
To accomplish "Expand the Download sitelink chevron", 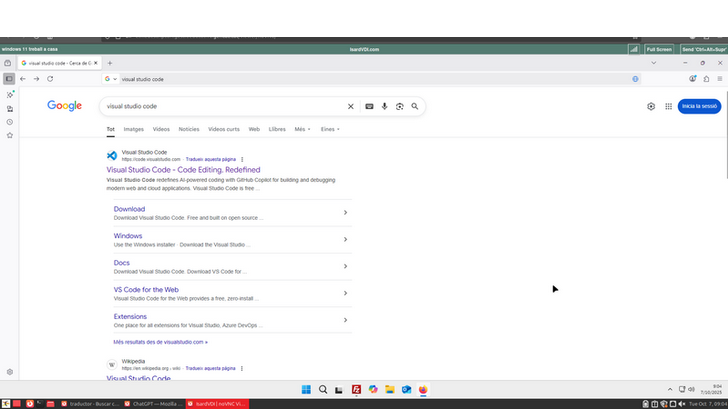I will click(345, 212).
